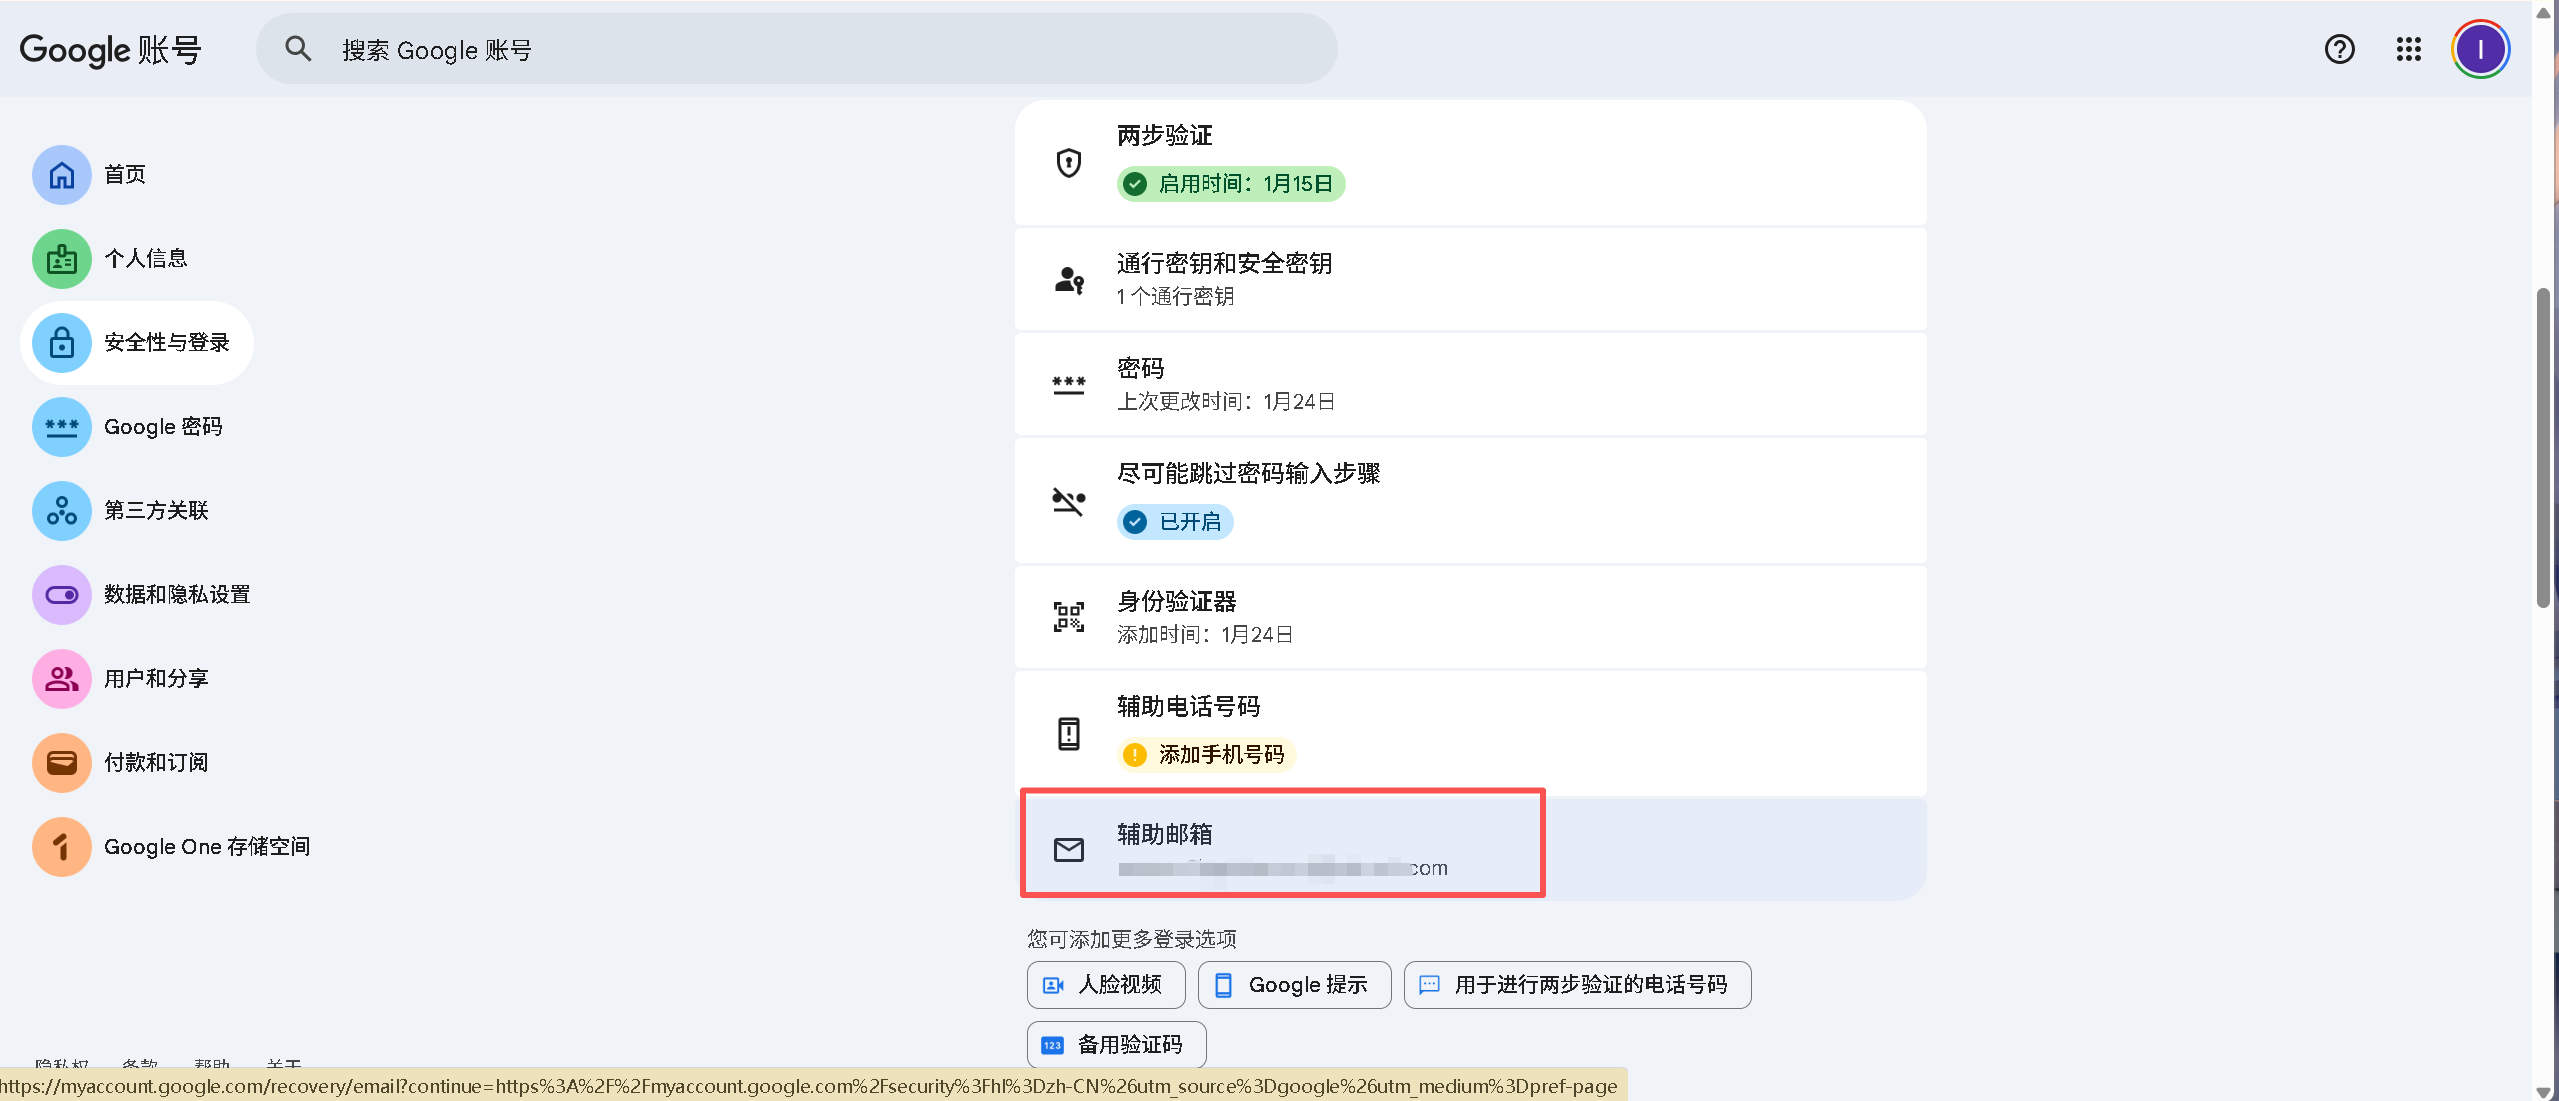
Task: Click the 第三方关联 sidebar icon
Action: click(61, 511)
